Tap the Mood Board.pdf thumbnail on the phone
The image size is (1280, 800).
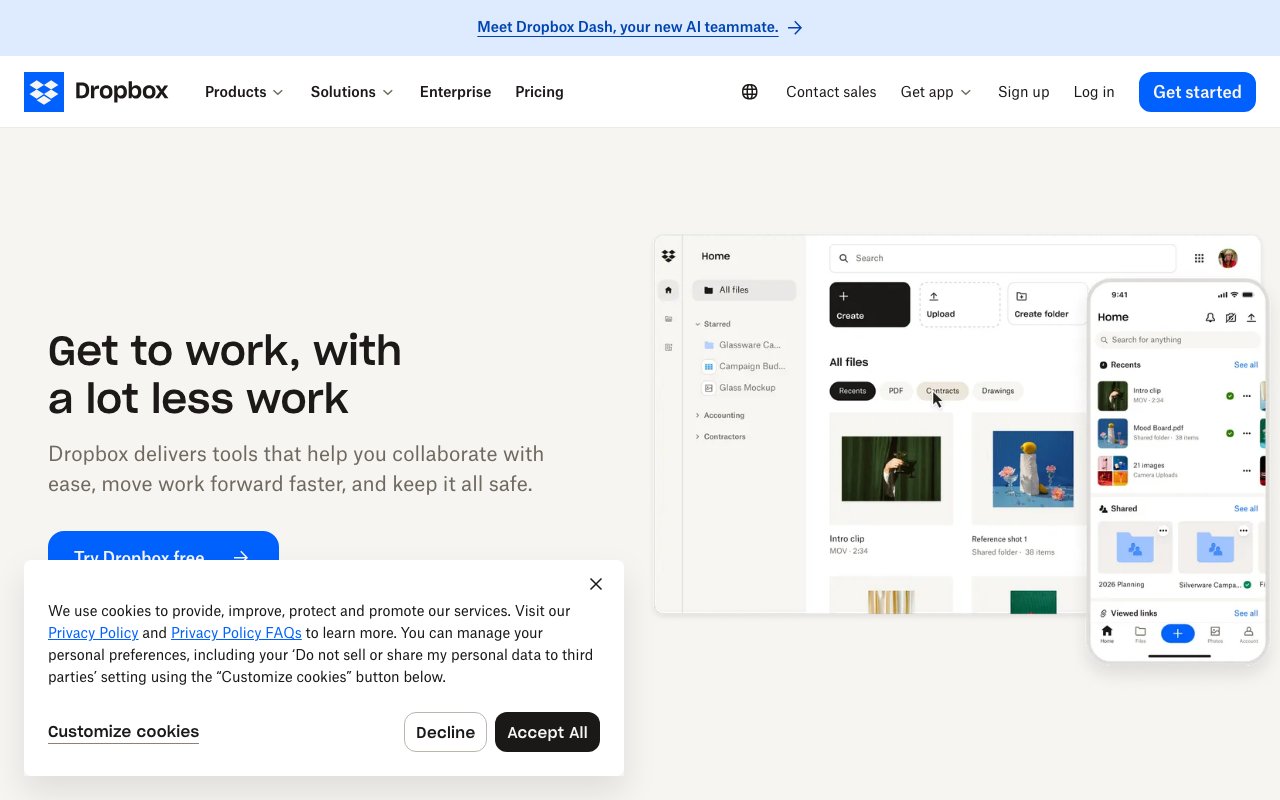1113,433
